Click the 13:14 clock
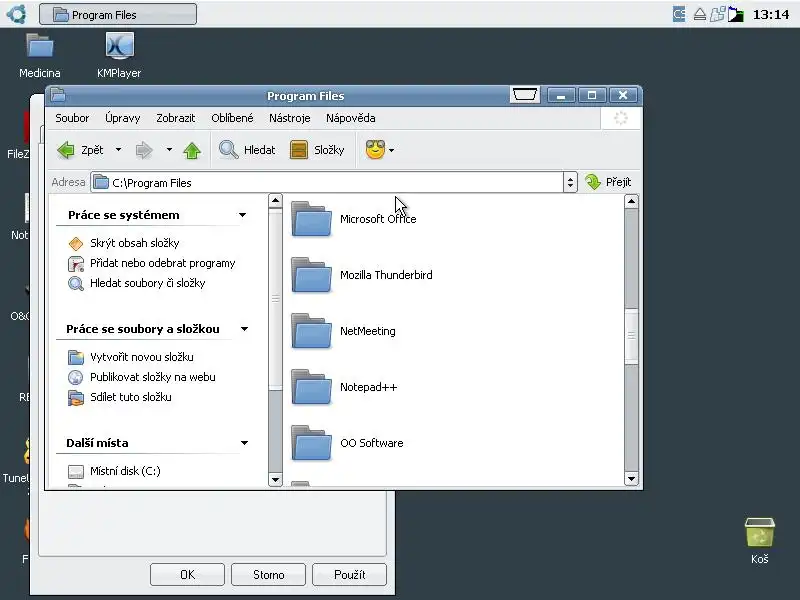Viewport: 800px width, 600px height. (x=771, y=14)
